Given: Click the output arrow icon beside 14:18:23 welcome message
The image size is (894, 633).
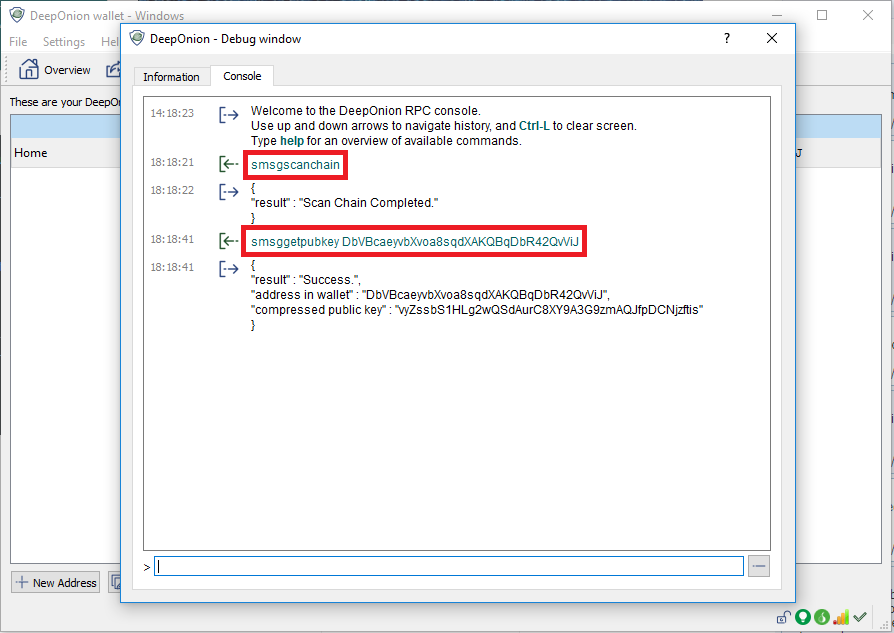Looking at the screenshot, I should 229,115.
